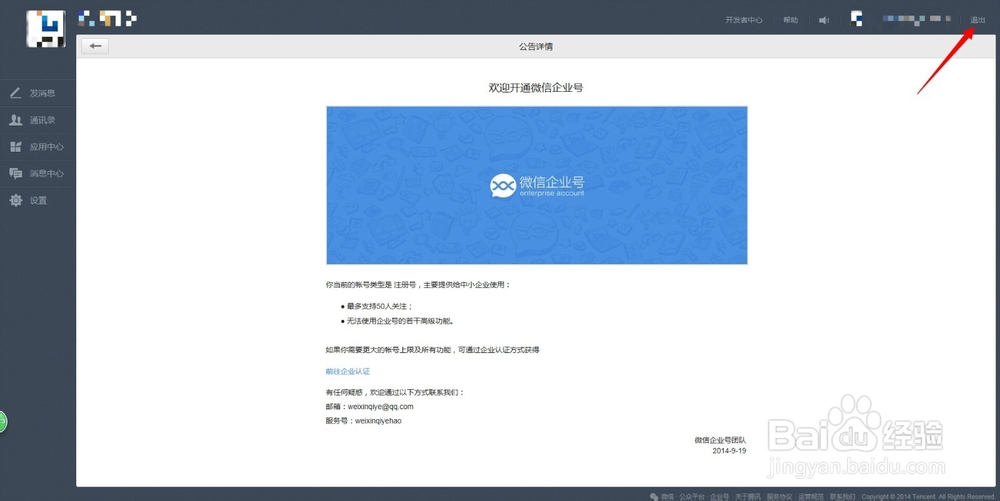Open 联系我们 footer link
1000x501 pixels.
coord(842,497)
